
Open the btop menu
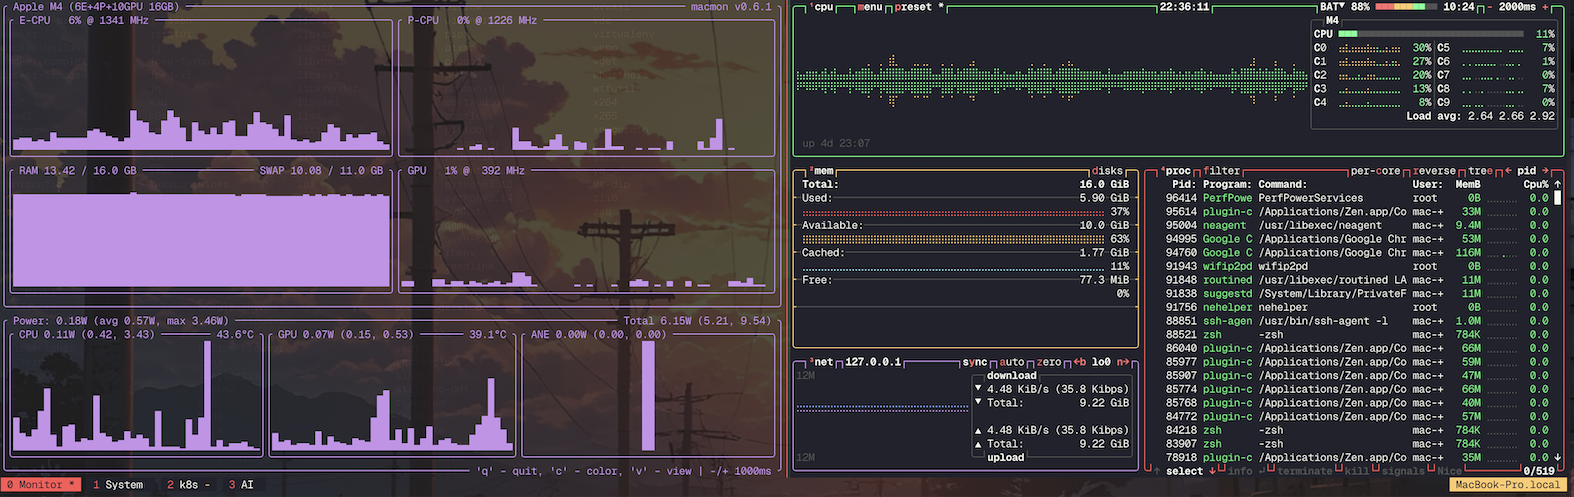(869, 7)
